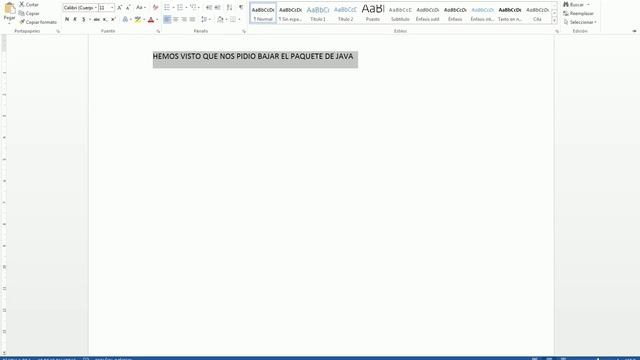Toggle superscript formatting
Image resolution: width=640 pixels, height=360 pixels.
click(113, 19)
